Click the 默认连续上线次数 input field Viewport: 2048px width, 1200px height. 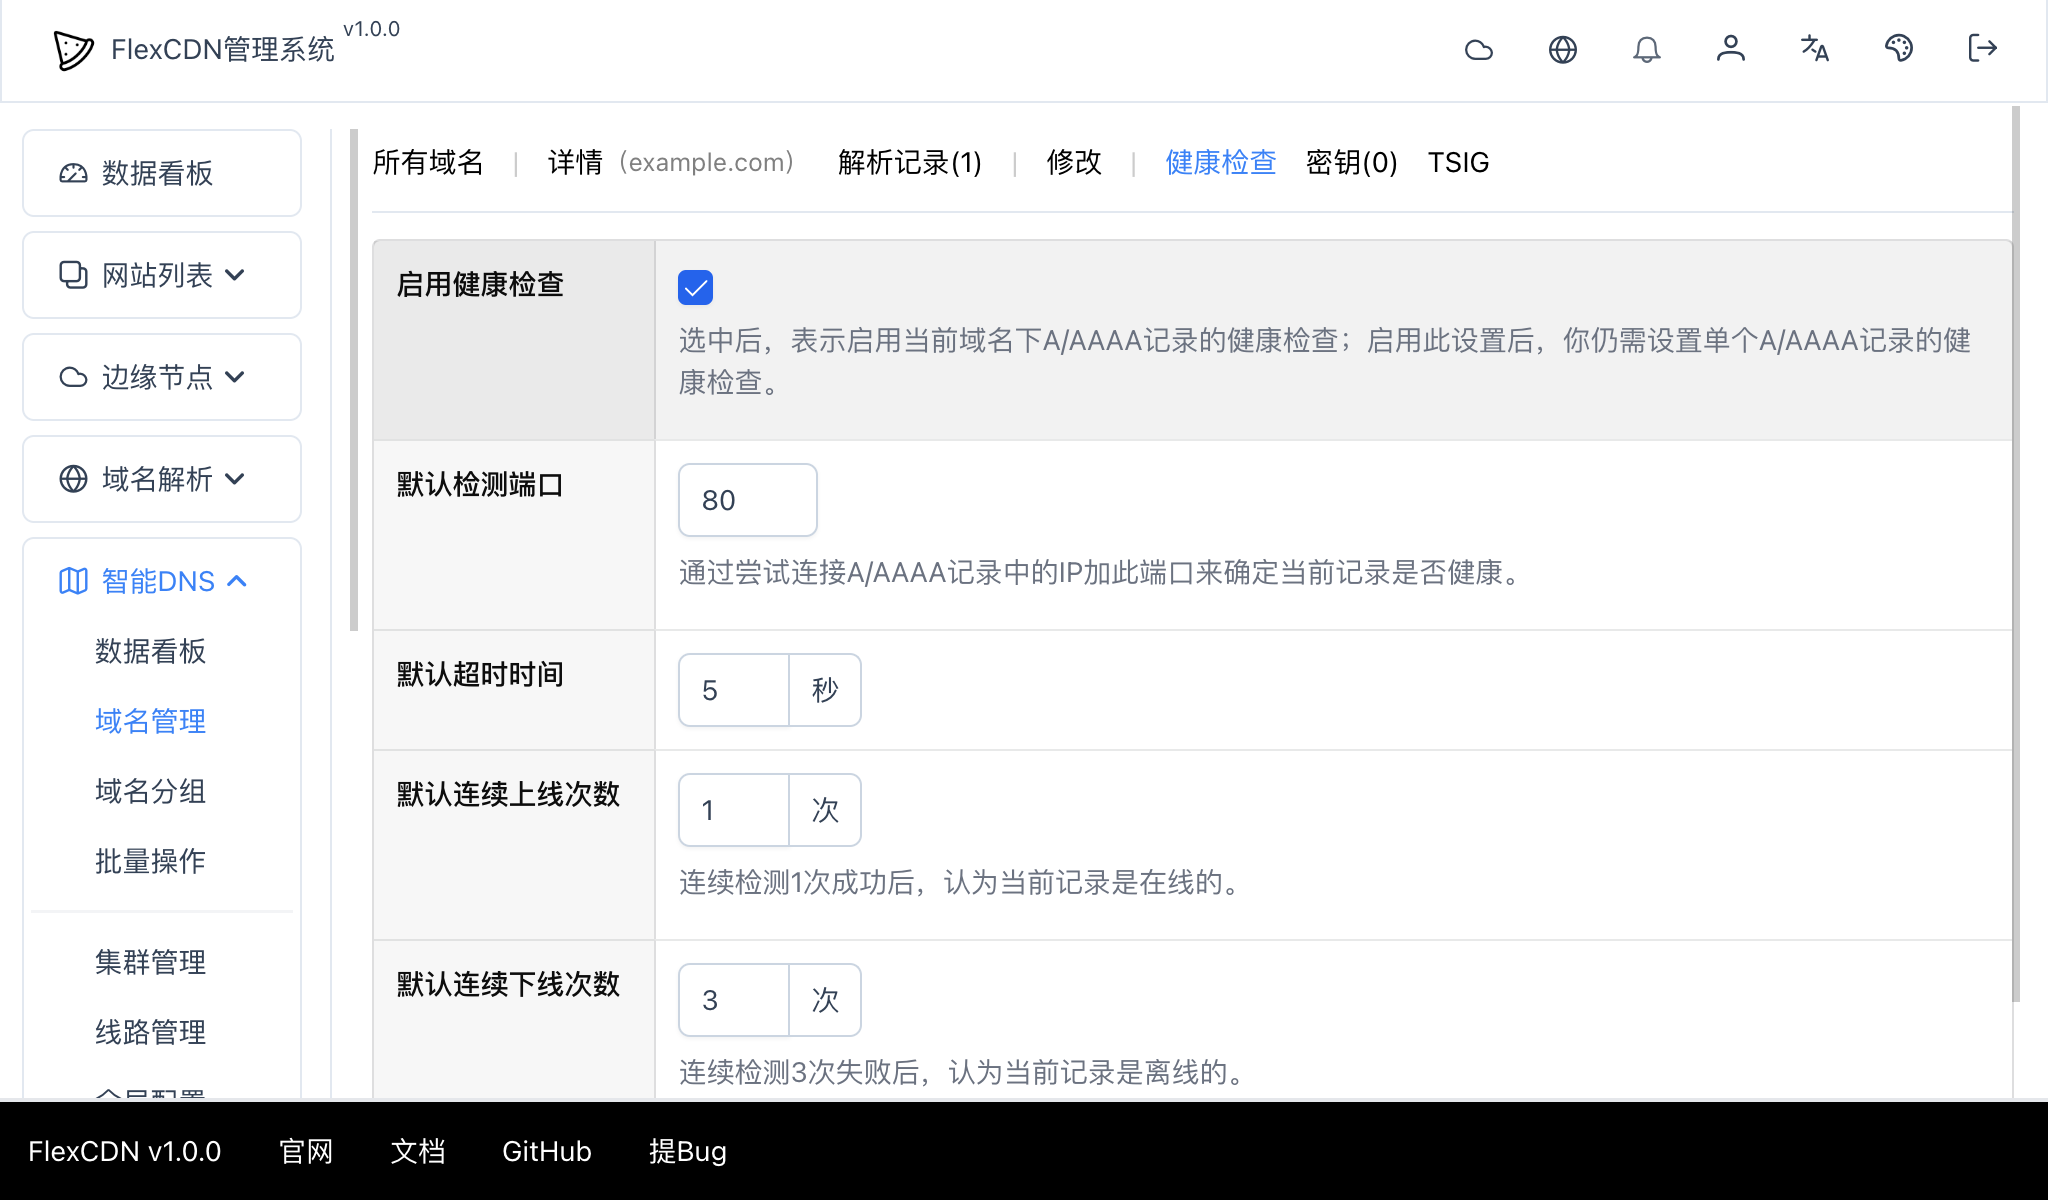(734, 810)
